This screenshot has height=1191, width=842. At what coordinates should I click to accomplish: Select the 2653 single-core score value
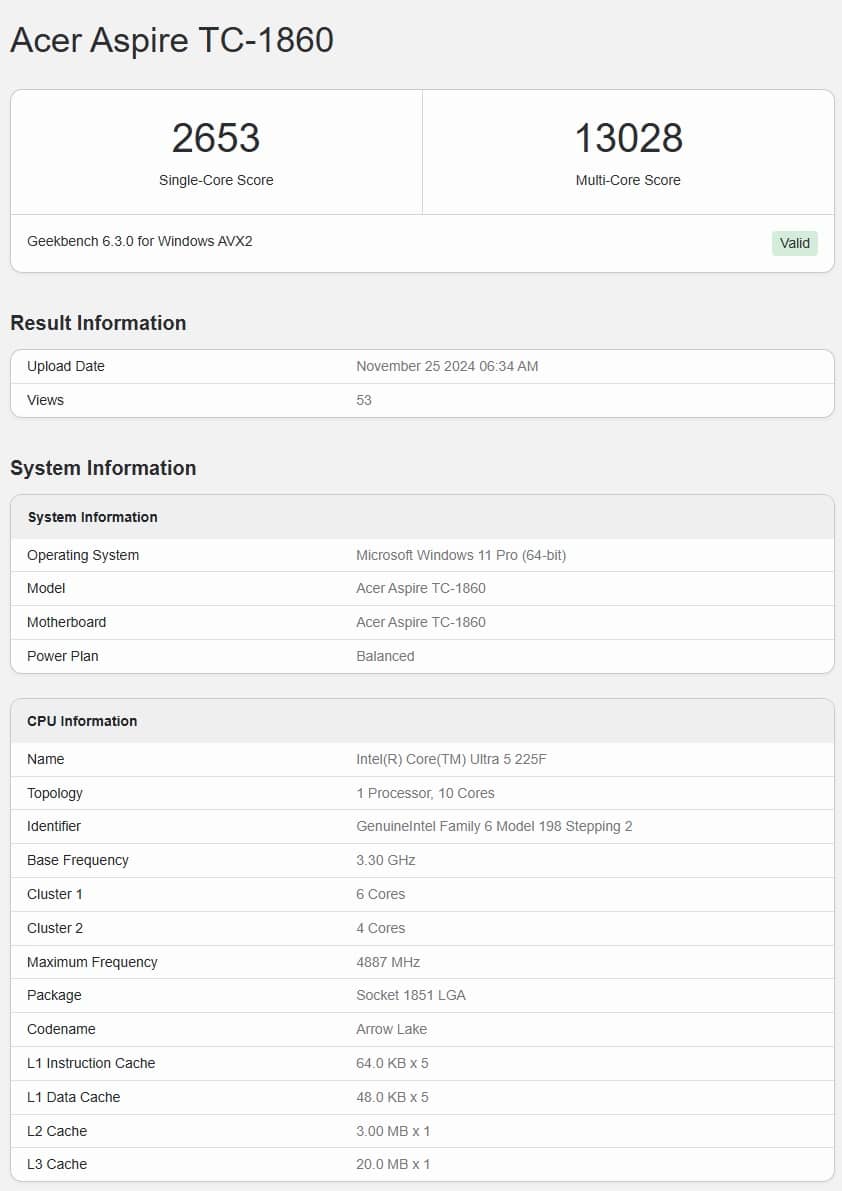coord(216,138)
